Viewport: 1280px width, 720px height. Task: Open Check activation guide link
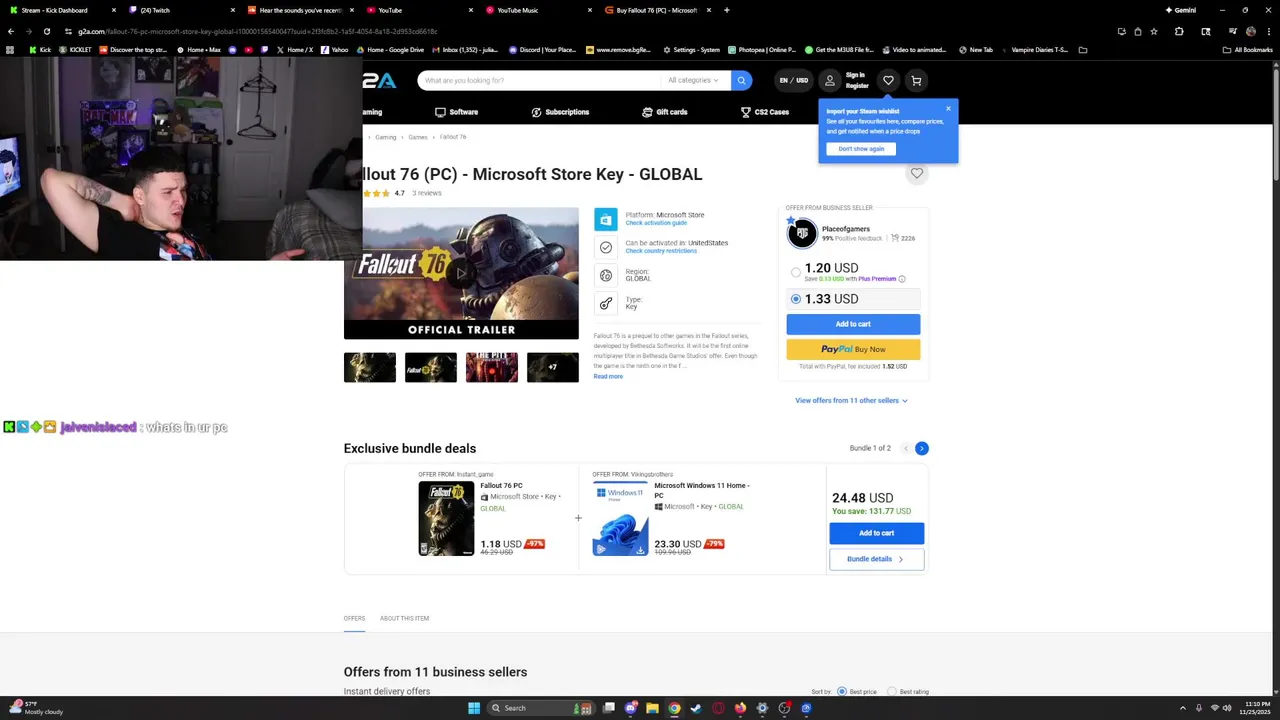point(656,223)
